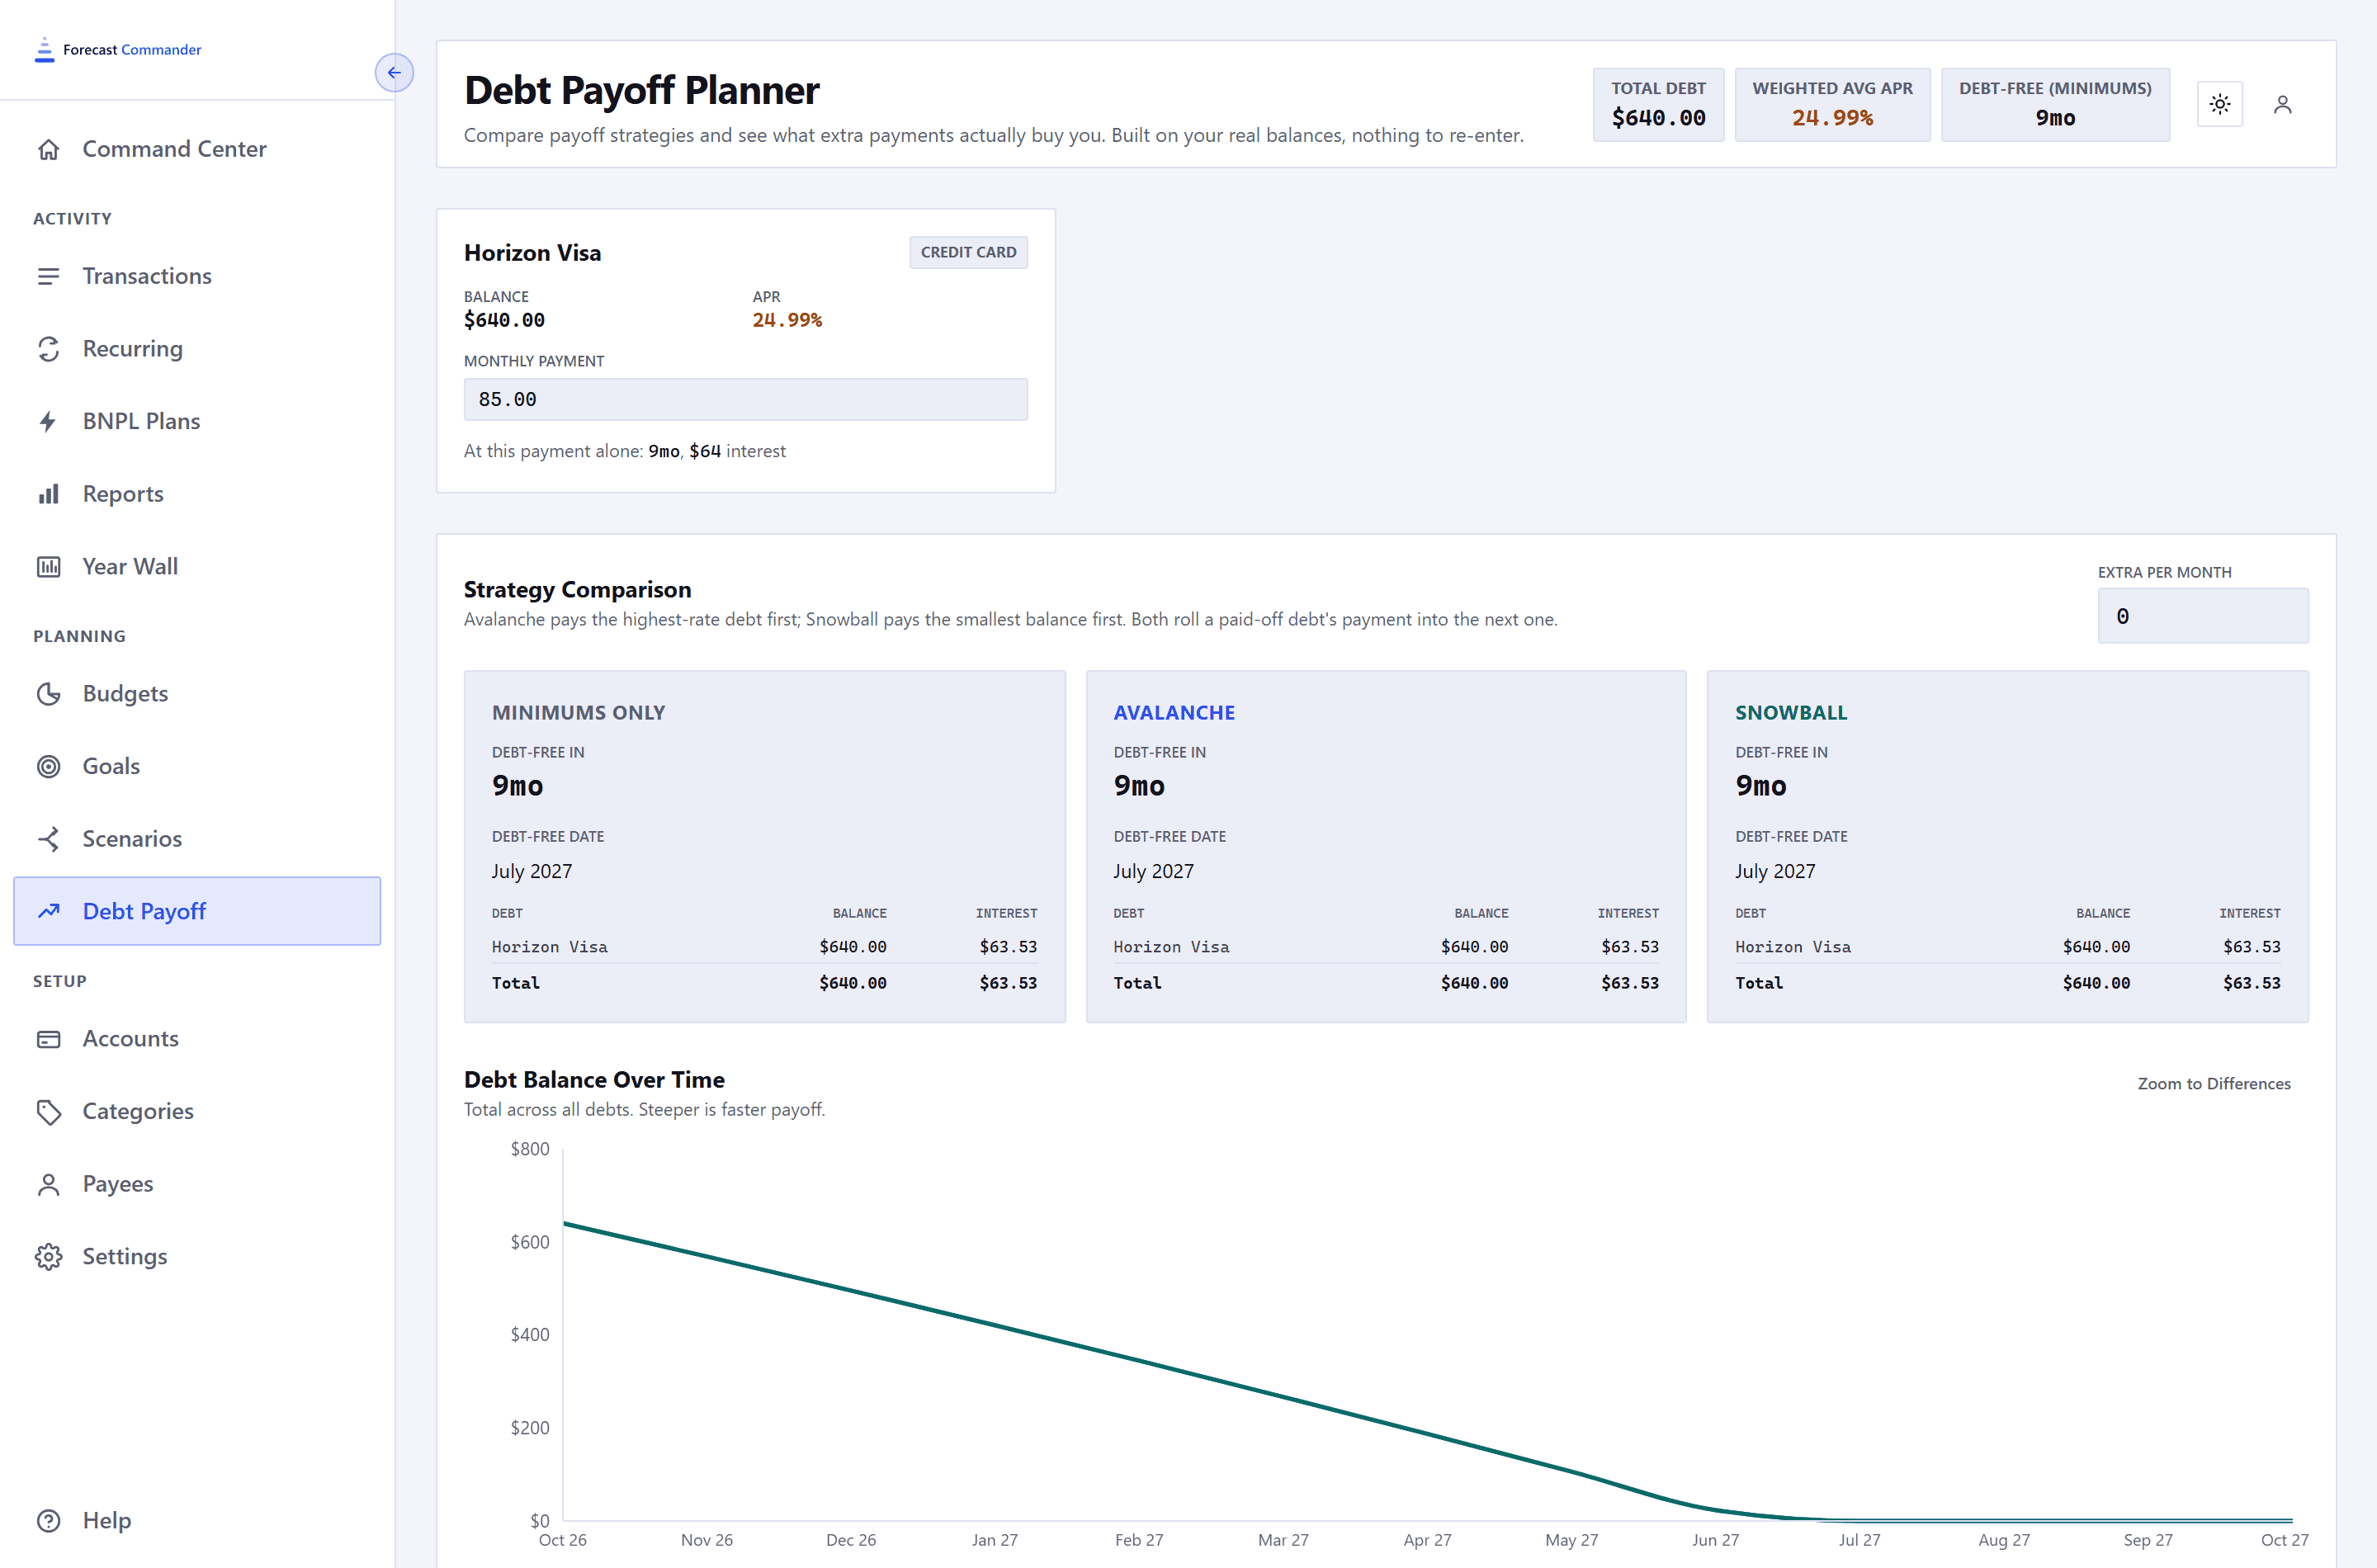
Task: Click the Transactions list icon
Action: pyautogui.click(x=48, y=276)
